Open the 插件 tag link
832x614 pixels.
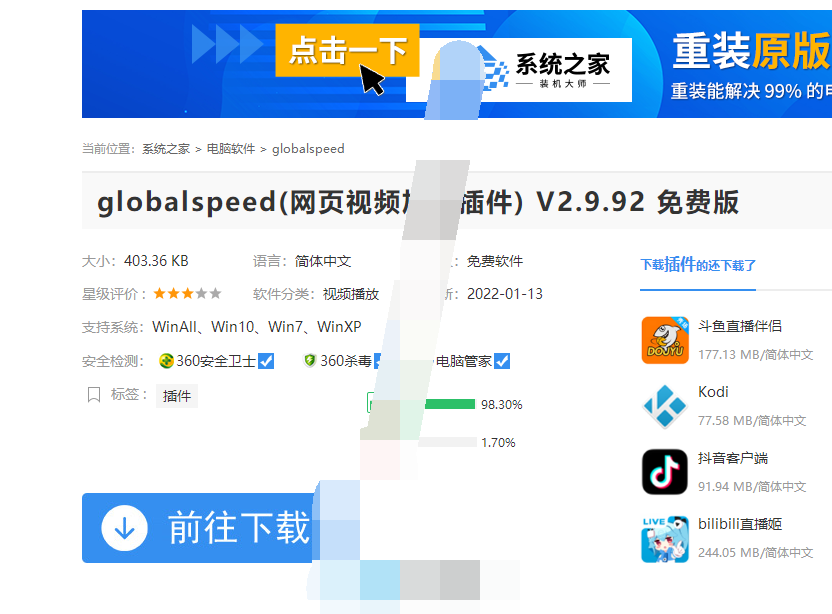pos(177,396)
